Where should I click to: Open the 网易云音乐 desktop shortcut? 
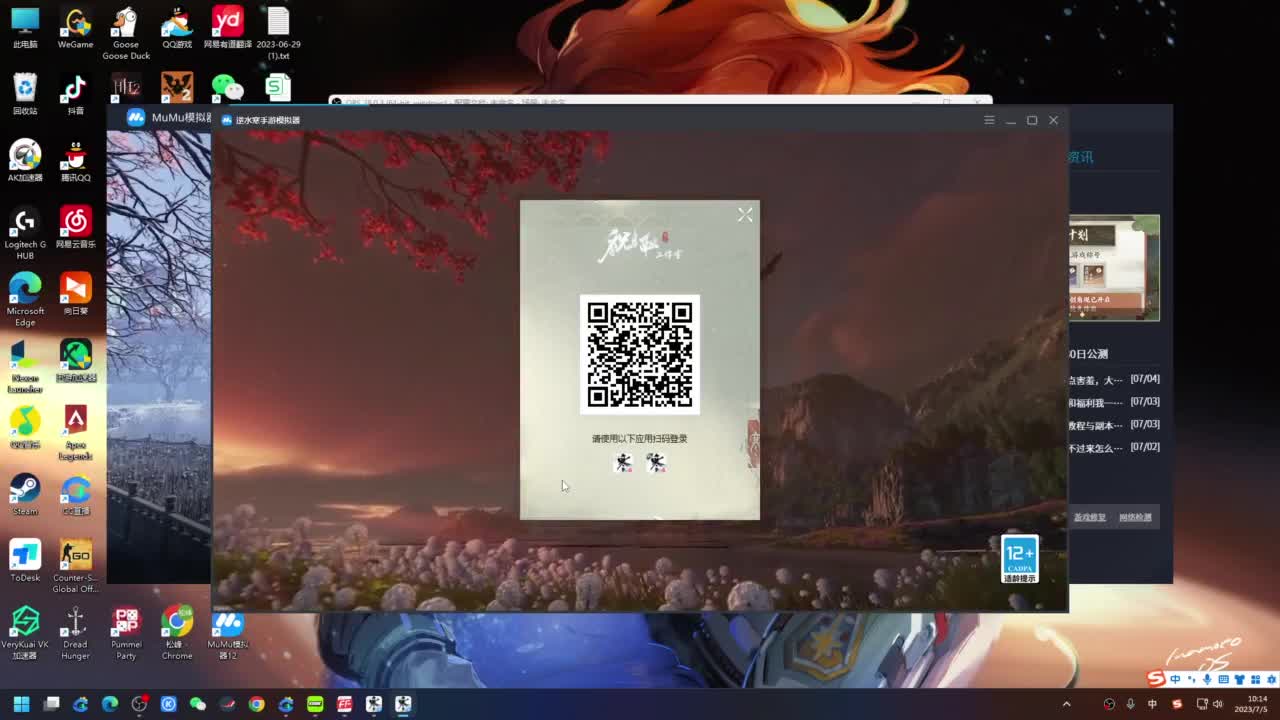click(x=76, y=227)
